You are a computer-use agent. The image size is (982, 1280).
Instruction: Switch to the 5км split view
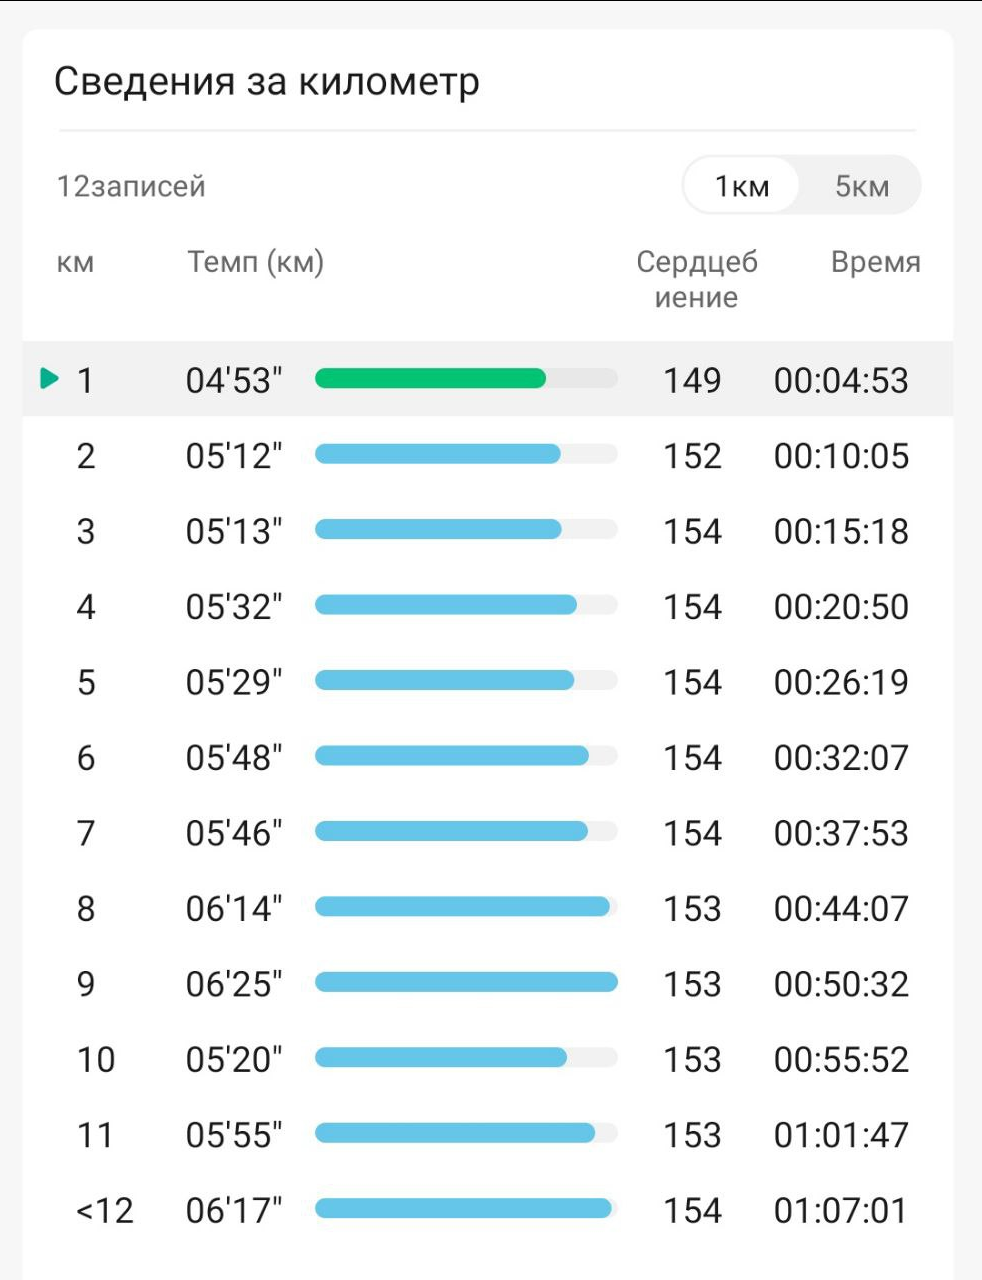[861, 186]
